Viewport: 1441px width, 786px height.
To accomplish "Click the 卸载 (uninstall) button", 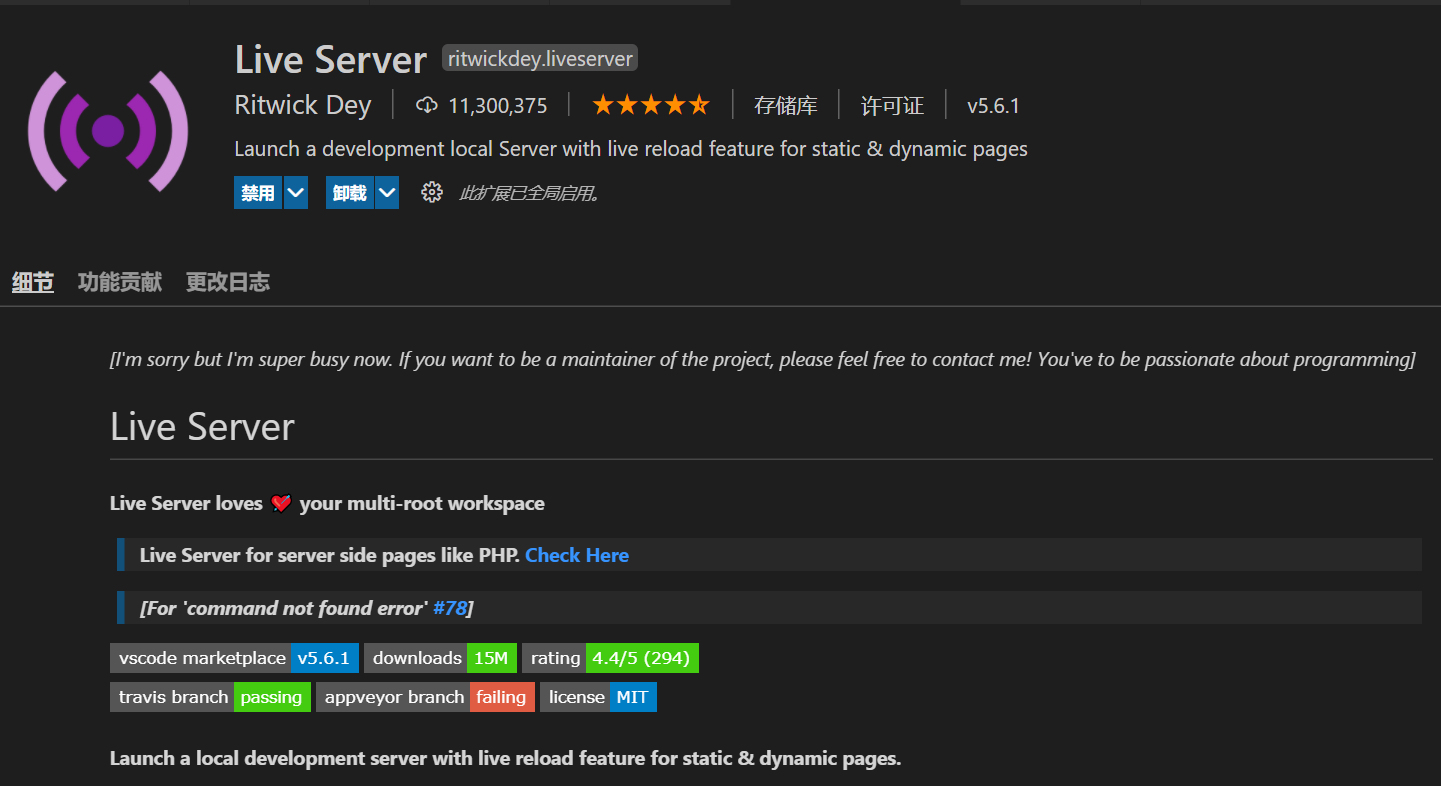I will point(350,193).
